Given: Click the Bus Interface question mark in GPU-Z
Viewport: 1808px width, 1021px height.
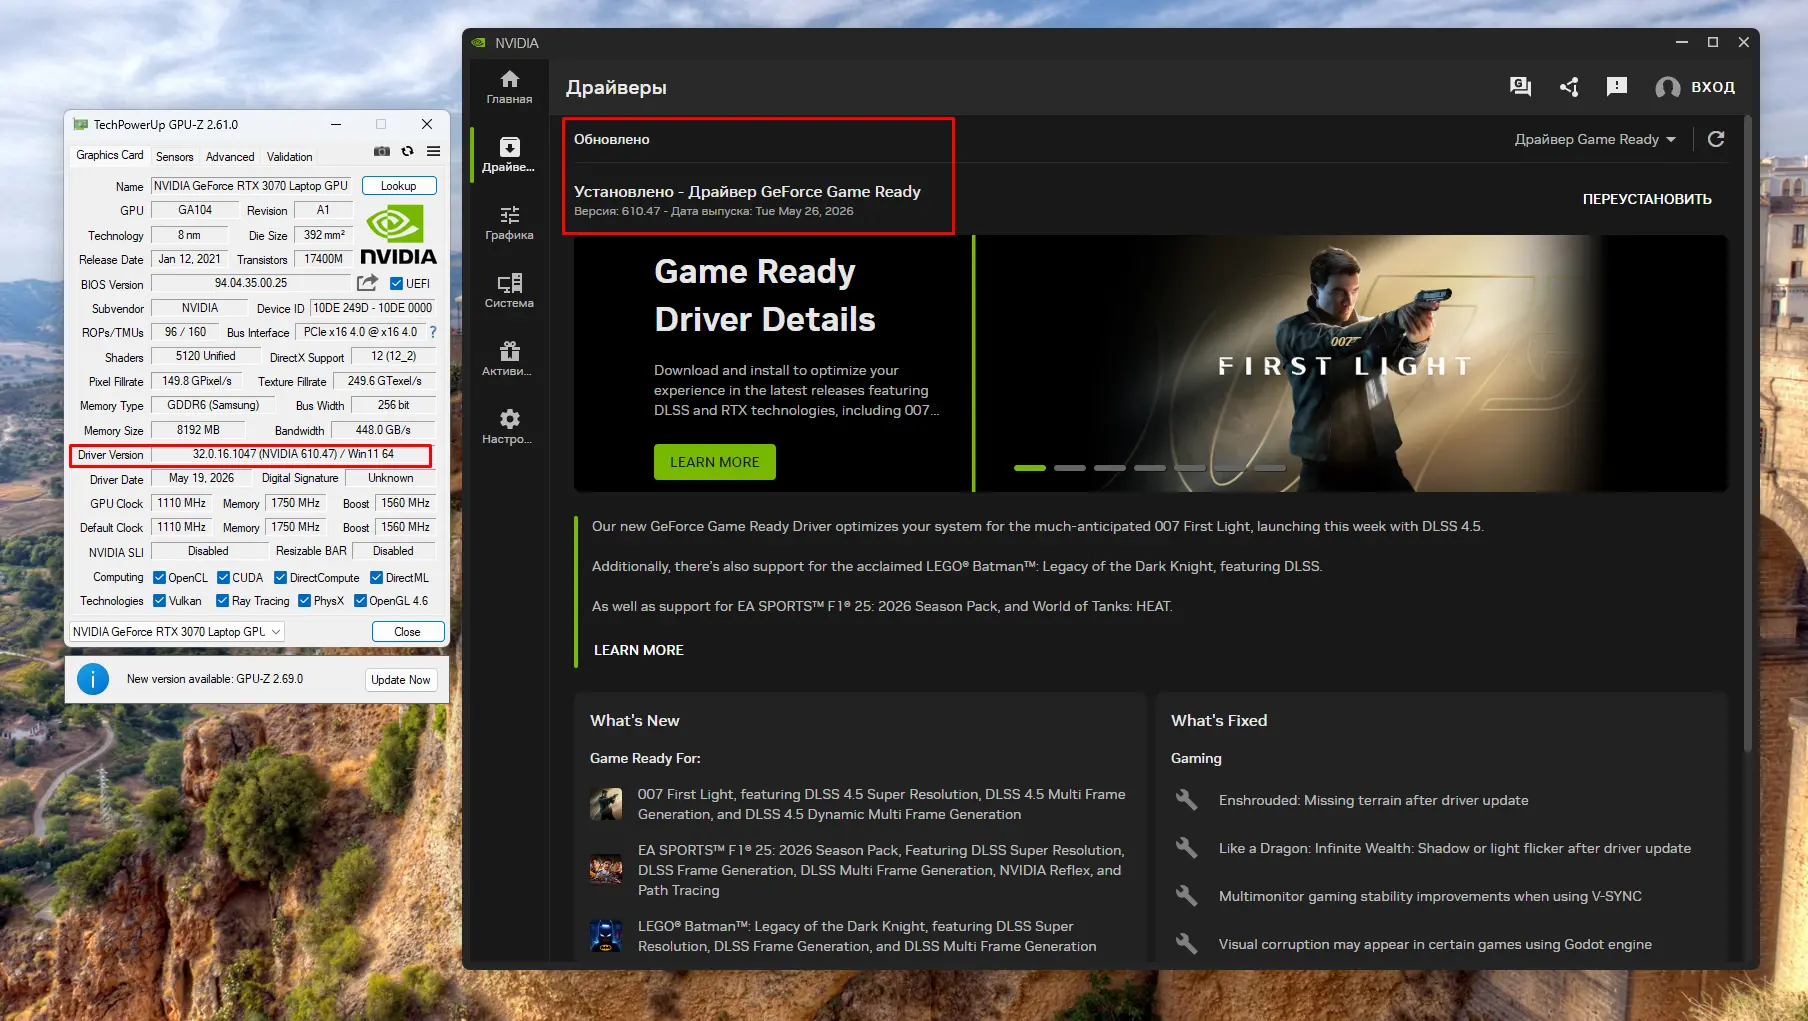Looking at the screenshot, I should [x=433, y=332].
